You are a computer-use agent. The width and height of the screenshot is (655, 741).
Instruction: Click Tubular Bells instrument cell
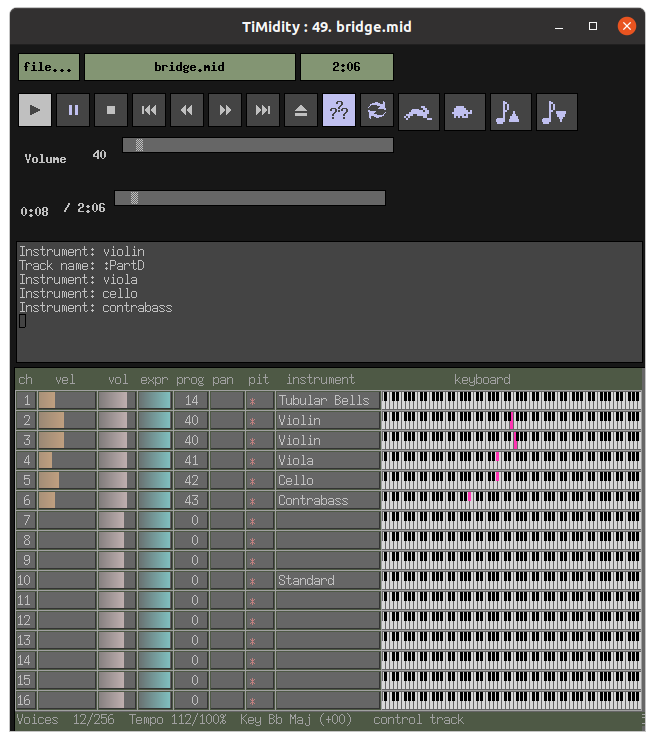pos(328,400)
